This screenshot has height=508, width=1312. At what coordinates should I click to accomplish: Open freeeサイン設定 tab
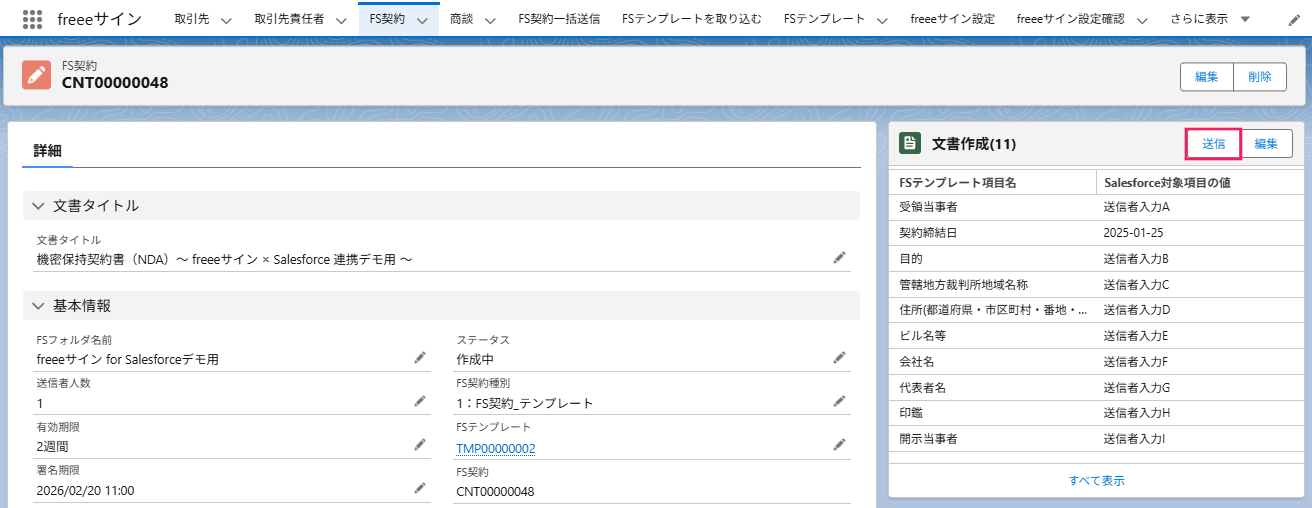952,19
